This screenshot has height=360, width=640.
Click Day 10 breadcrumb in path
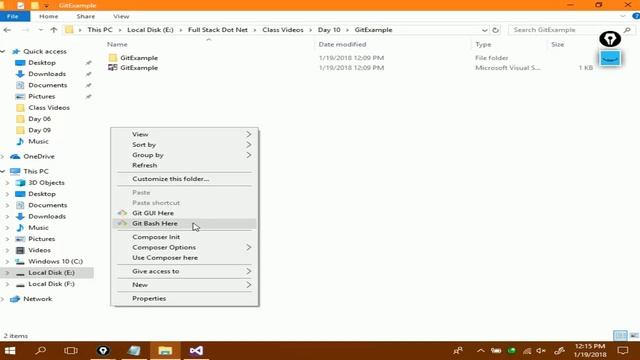point(329,30)
